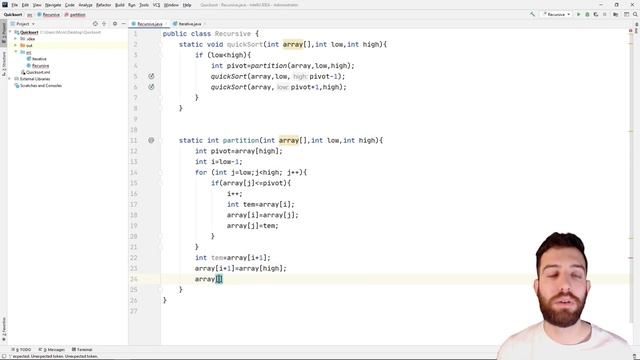This screenshot has height=360, width=640.
Task: Click src in the breadcrumb bar
Action: tap(29, 14)
